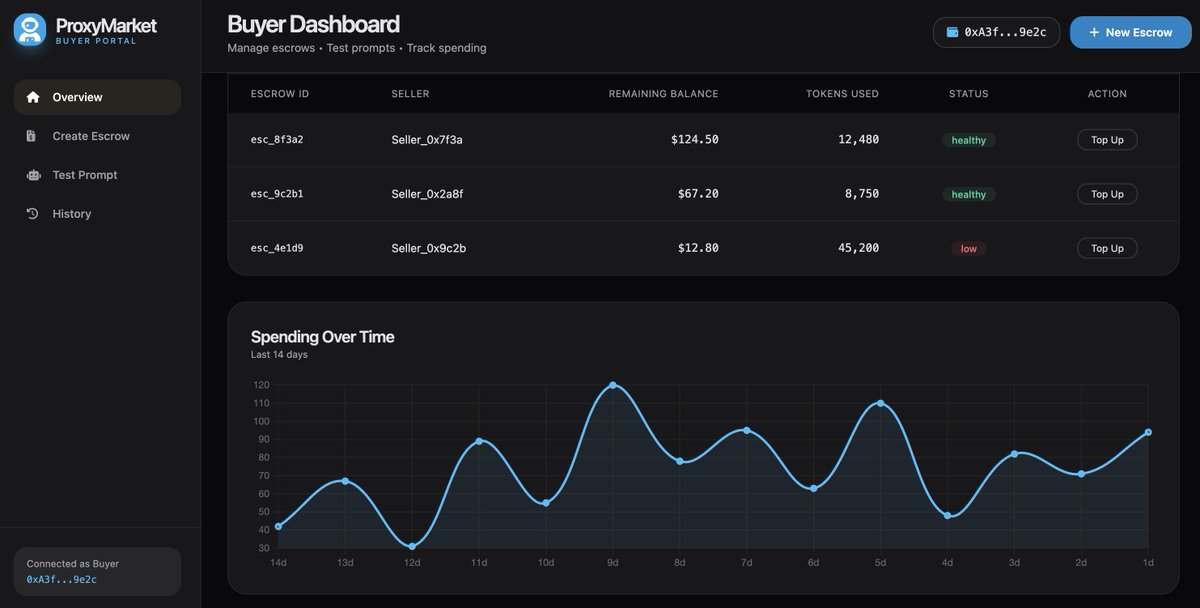The image size is (1200, 608).
Task: Click the chart data point at 1d
Action: (1148, 432)
